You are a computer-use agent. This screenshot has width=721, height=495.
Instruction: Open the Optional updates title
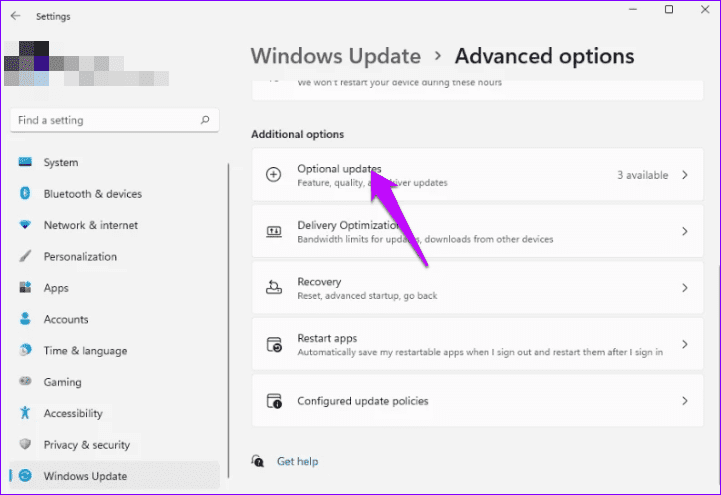click(x=339, y=169)
